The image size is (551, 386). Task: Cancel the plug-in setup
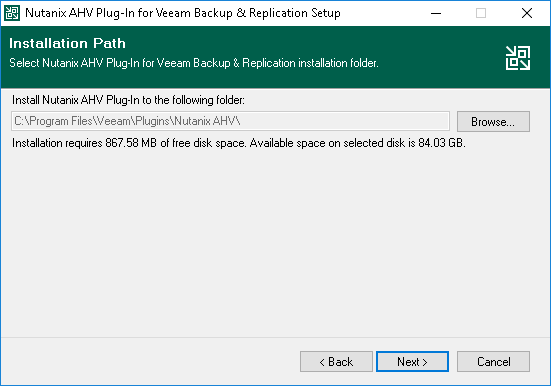pyautogui.click(x=493, y=361)
